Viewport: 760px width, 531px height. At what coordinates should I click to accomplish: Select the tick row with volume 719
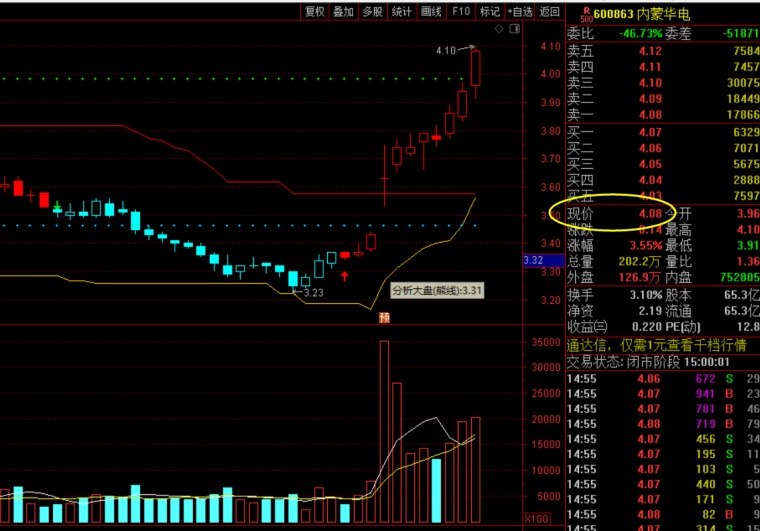coord(663,424)
